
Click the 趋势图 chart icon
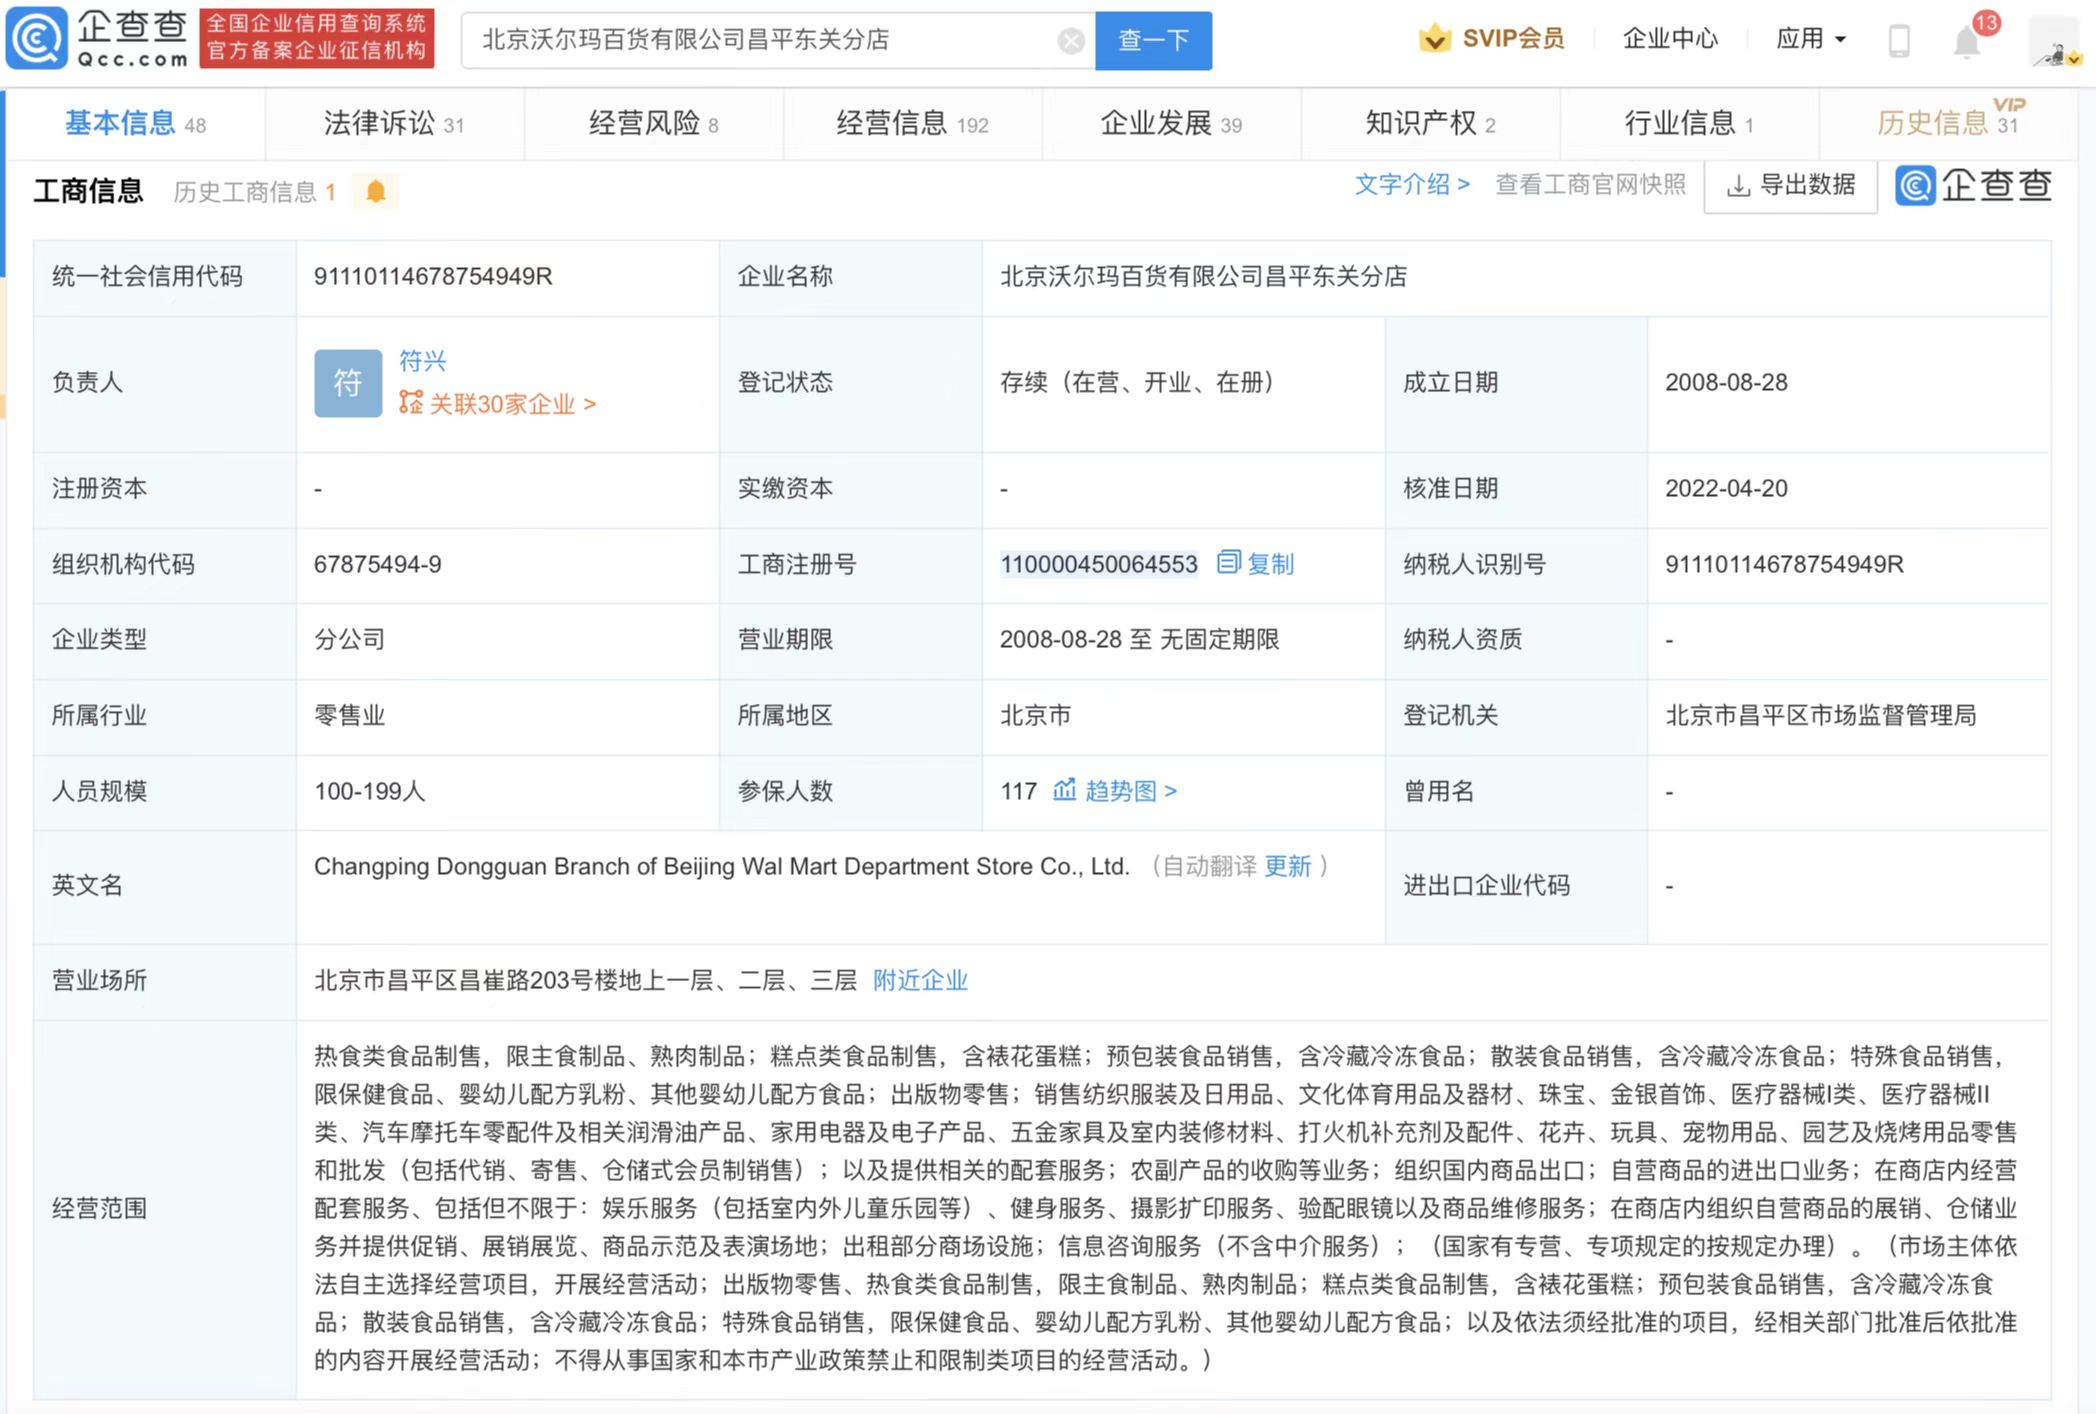pyautogui.click(x=1064, y=790)
